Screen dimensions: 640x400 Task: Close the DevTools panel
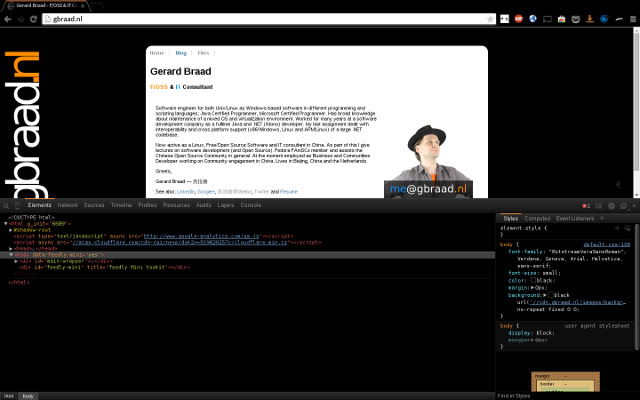634,205
